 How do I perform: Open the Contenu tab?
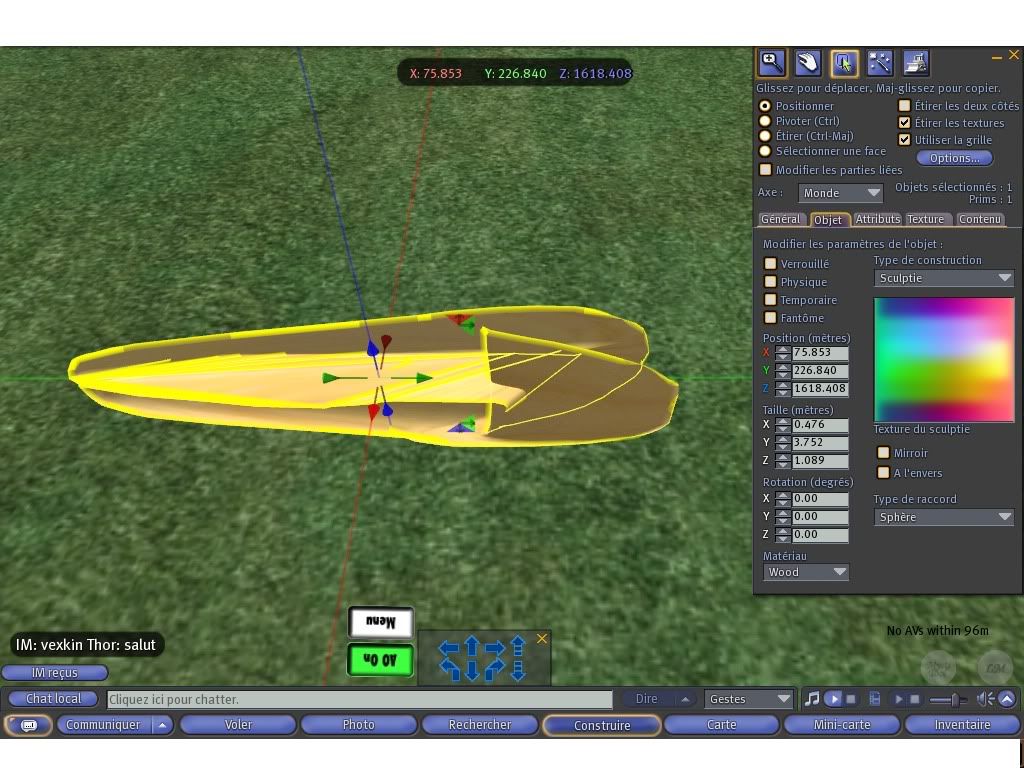pyautogui.click(x=979, y=219)
